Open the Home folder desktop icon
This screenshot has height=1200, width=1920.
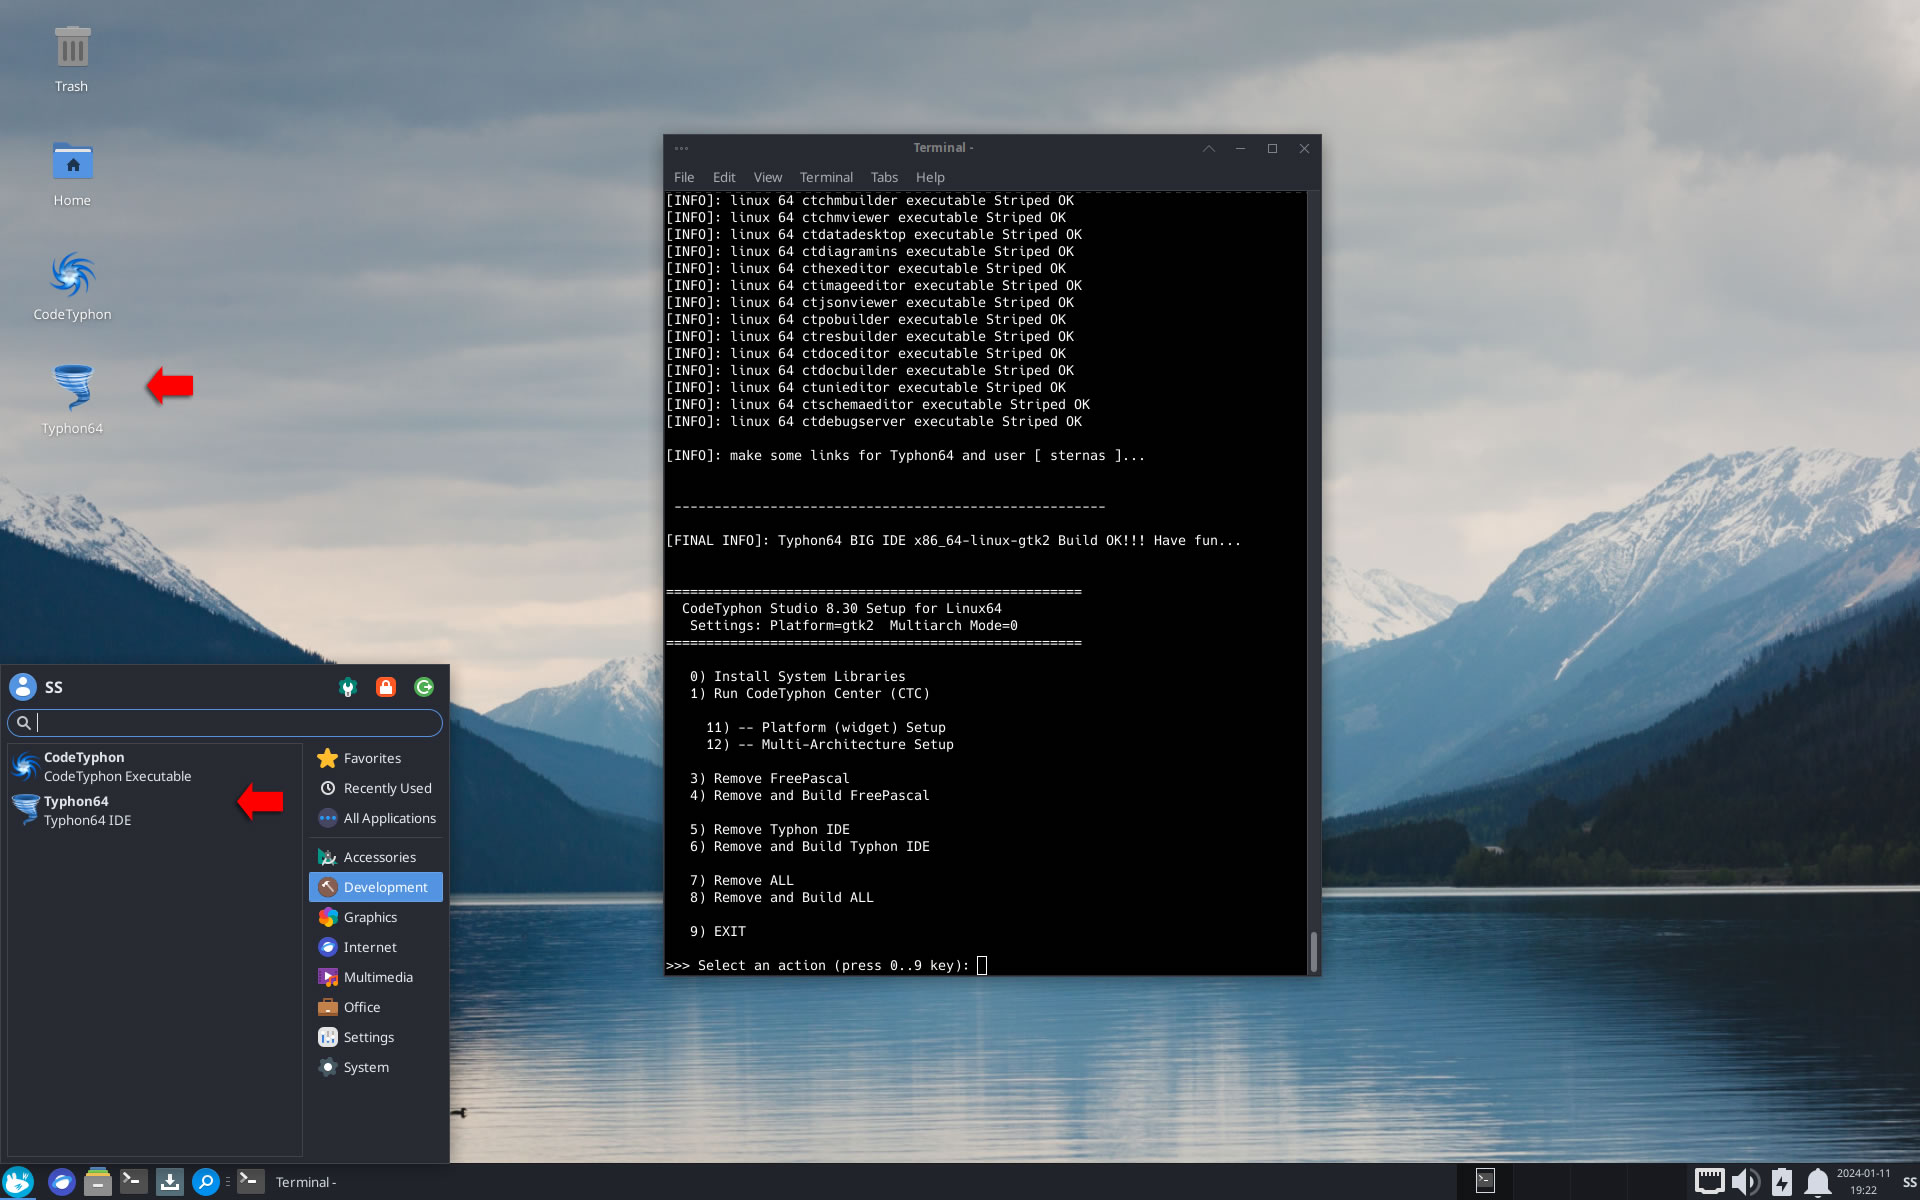tap(72, 174)
